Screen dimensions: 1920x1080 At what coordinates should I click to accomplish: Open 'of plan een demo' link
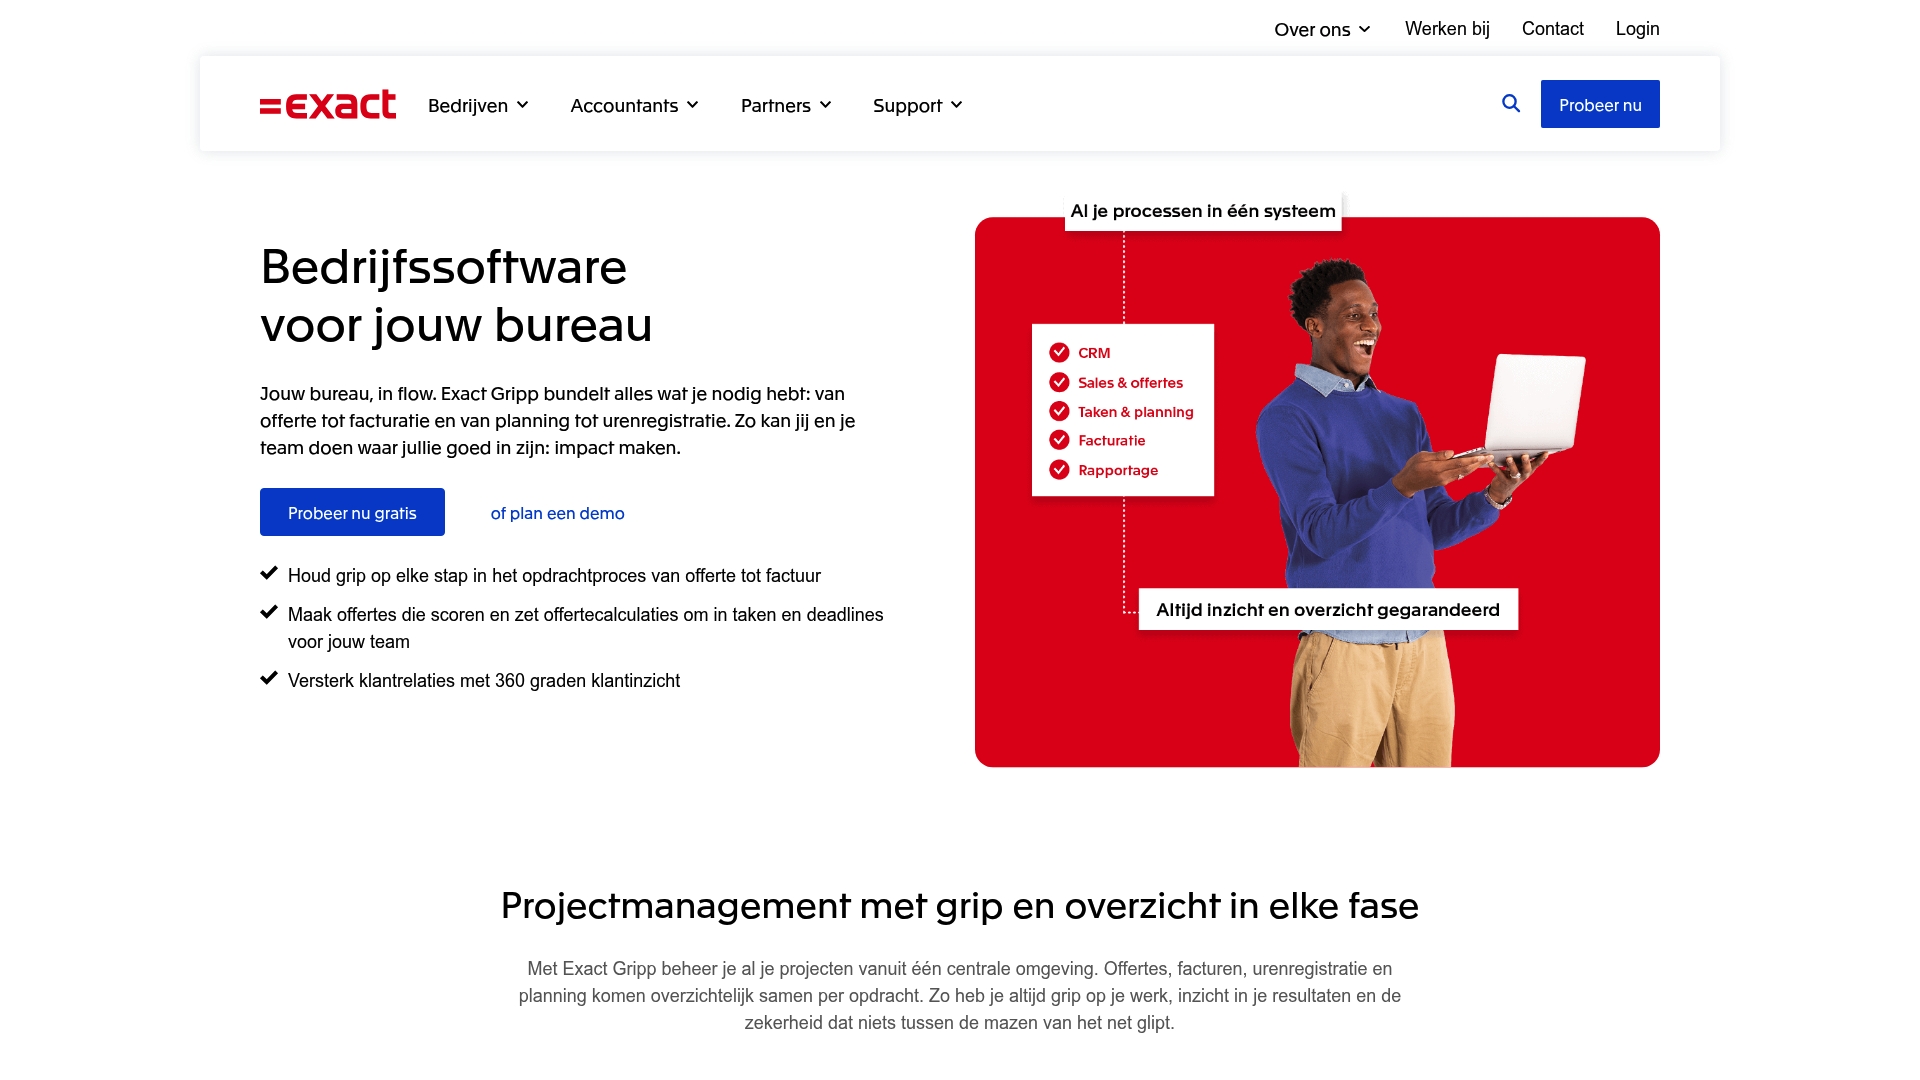556,512
